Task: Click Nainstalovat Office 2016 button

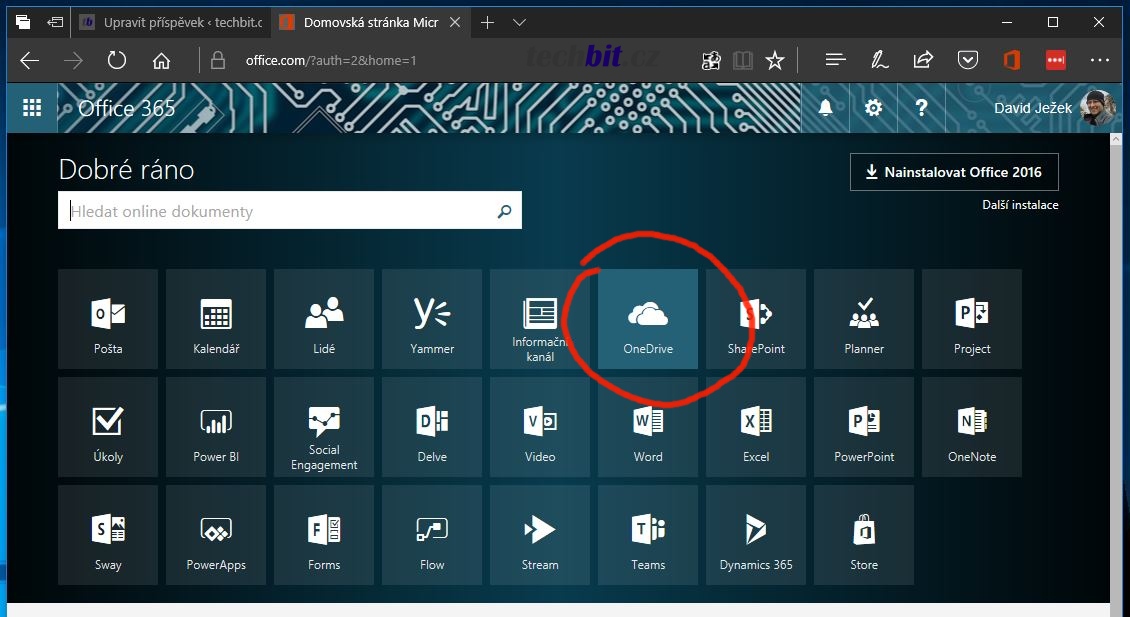Action: coord(953,172)
